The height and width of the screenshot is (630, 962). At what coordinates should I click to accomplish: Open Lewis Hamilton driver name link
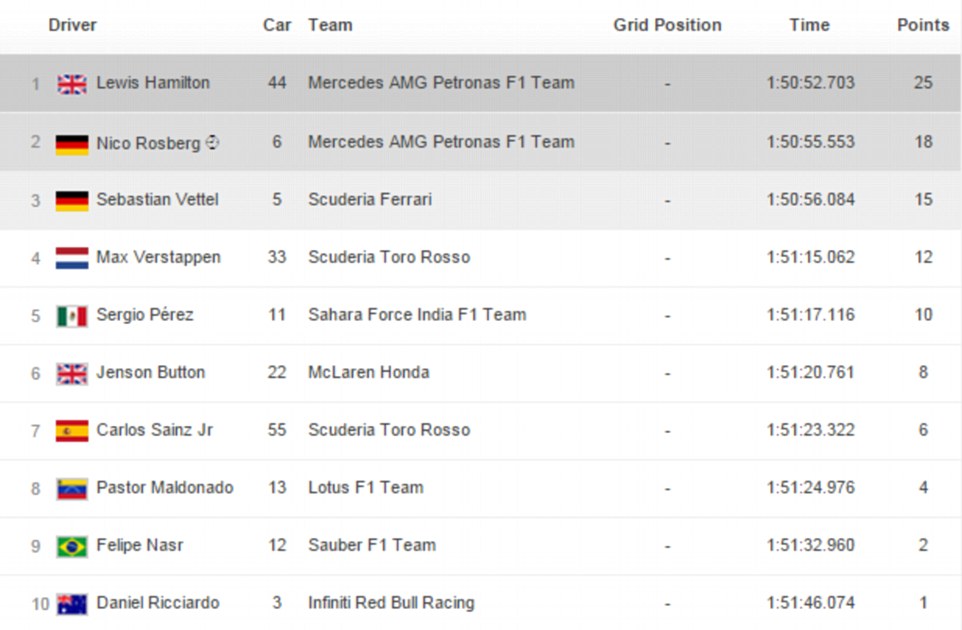tap(153, 83)
